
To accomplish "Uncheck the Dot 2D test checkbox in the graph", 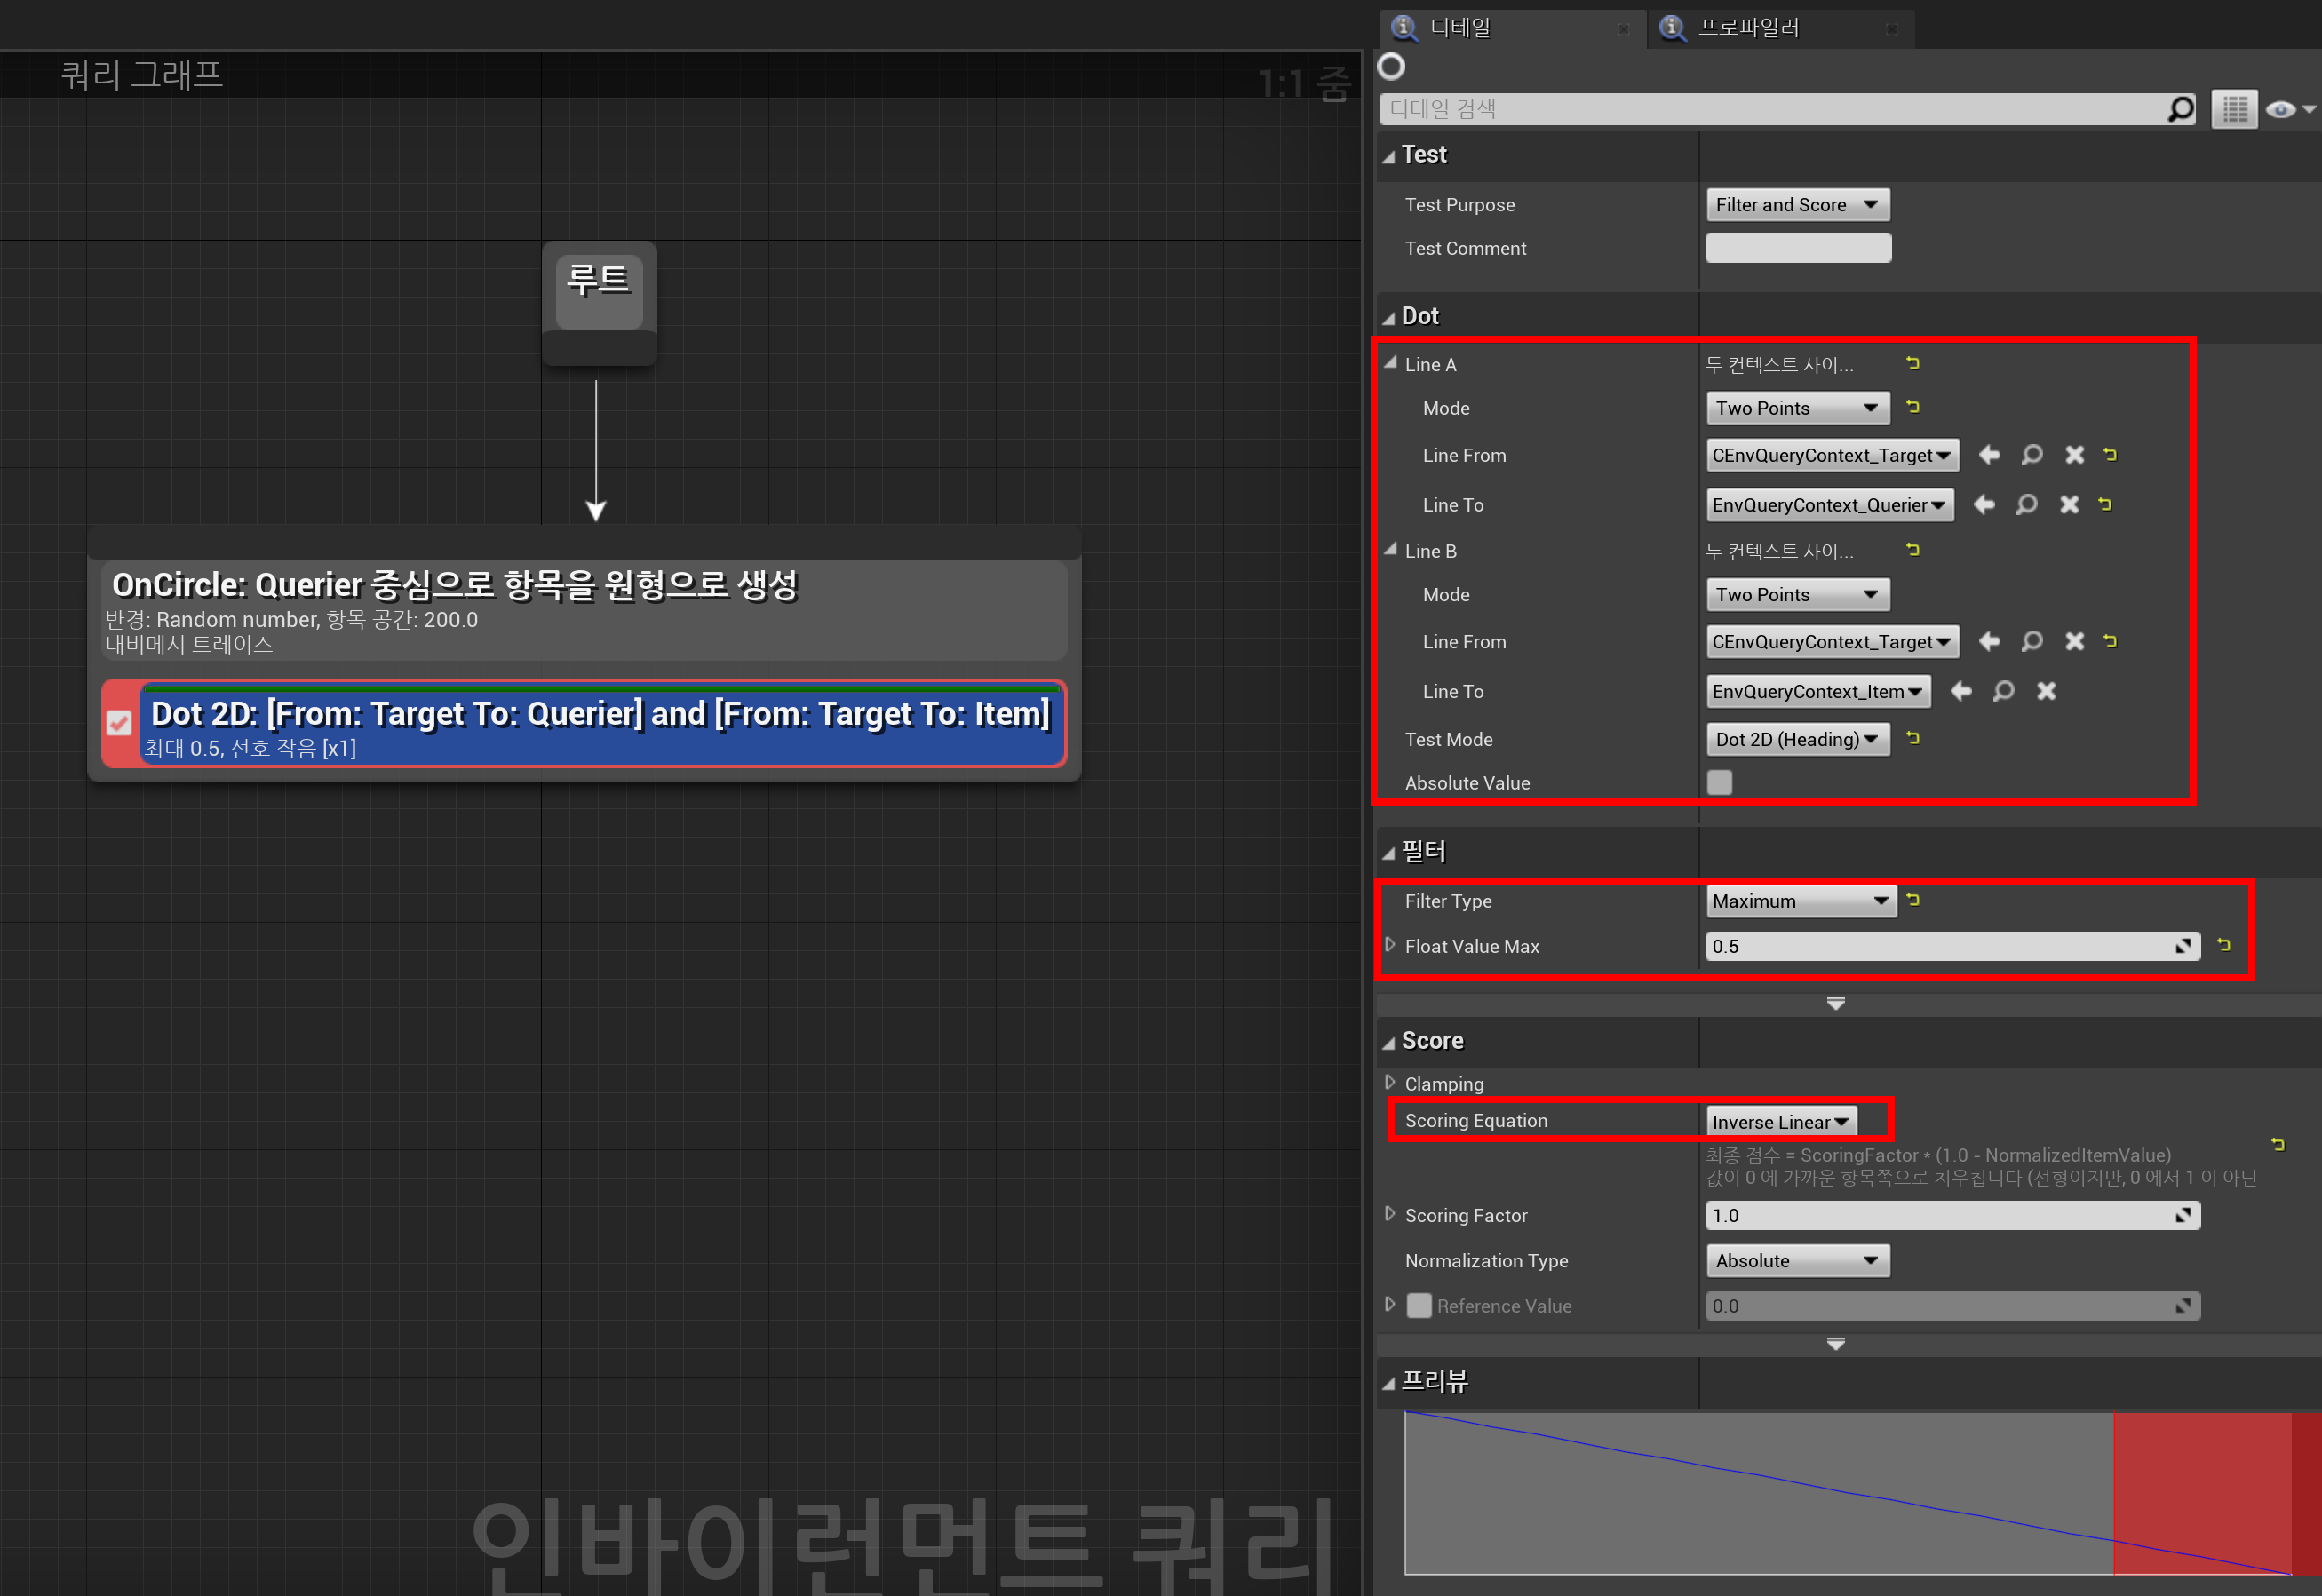I will point(119,723).
